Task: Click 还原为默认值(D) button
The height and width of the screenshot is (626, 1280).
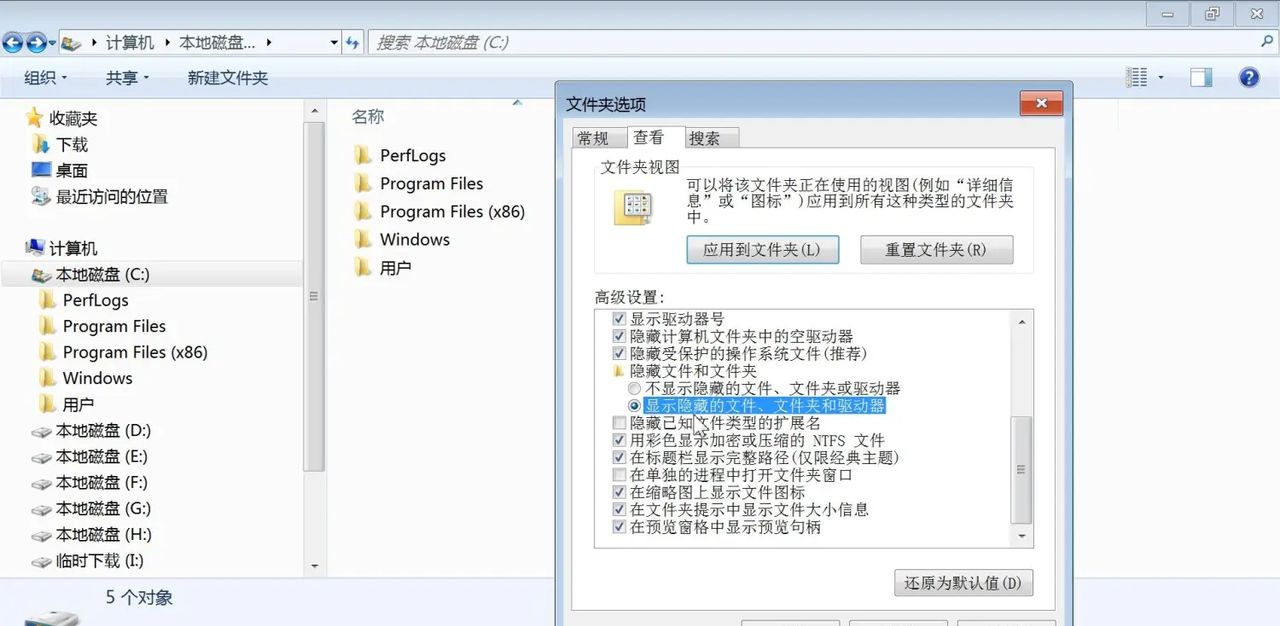Action: point(963,582)
